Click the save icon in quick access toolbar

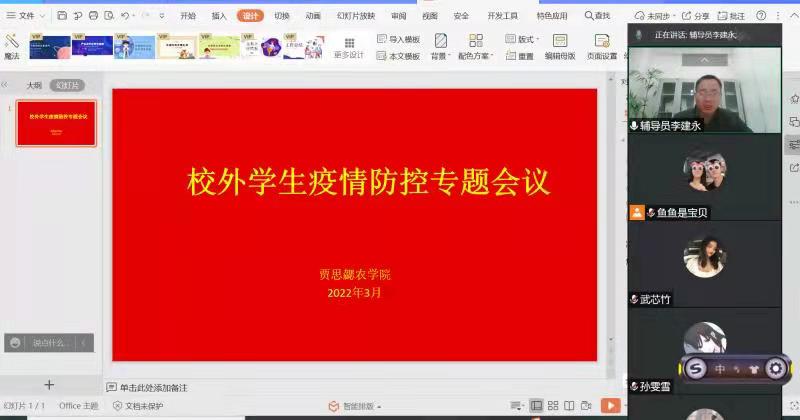click(62, 16)
